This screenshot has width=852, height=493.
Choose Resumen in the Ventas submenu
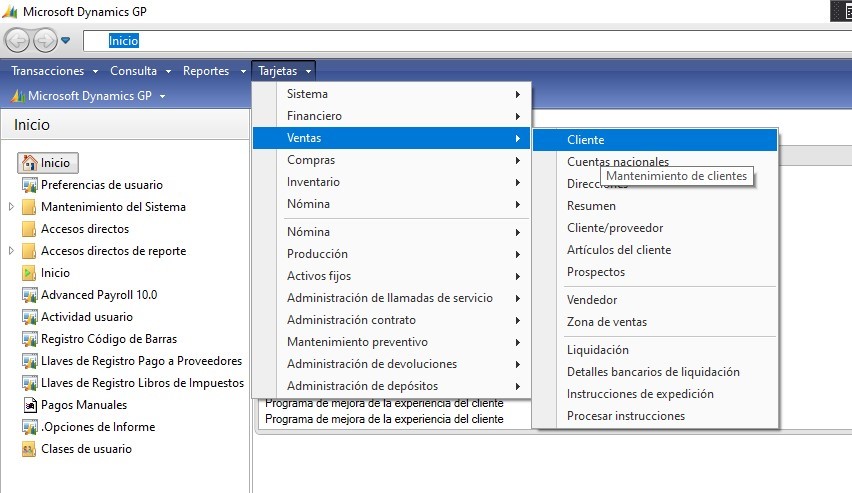[x=655, y=206]
